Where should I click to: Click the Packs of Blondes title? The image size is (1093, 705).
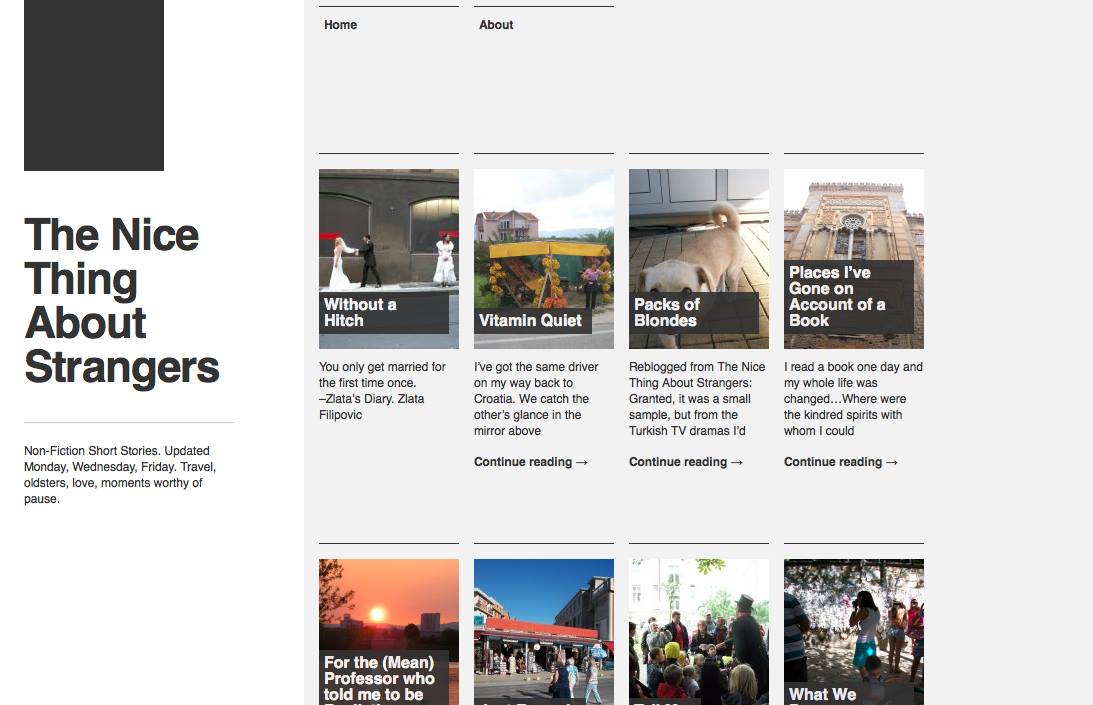tap(667, 312)
